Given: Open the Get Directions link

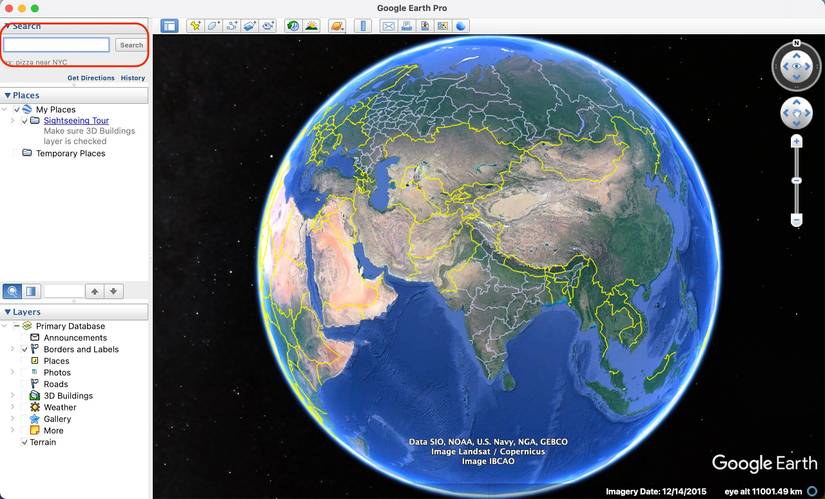Looking at the screenshot, I should 91,78.
